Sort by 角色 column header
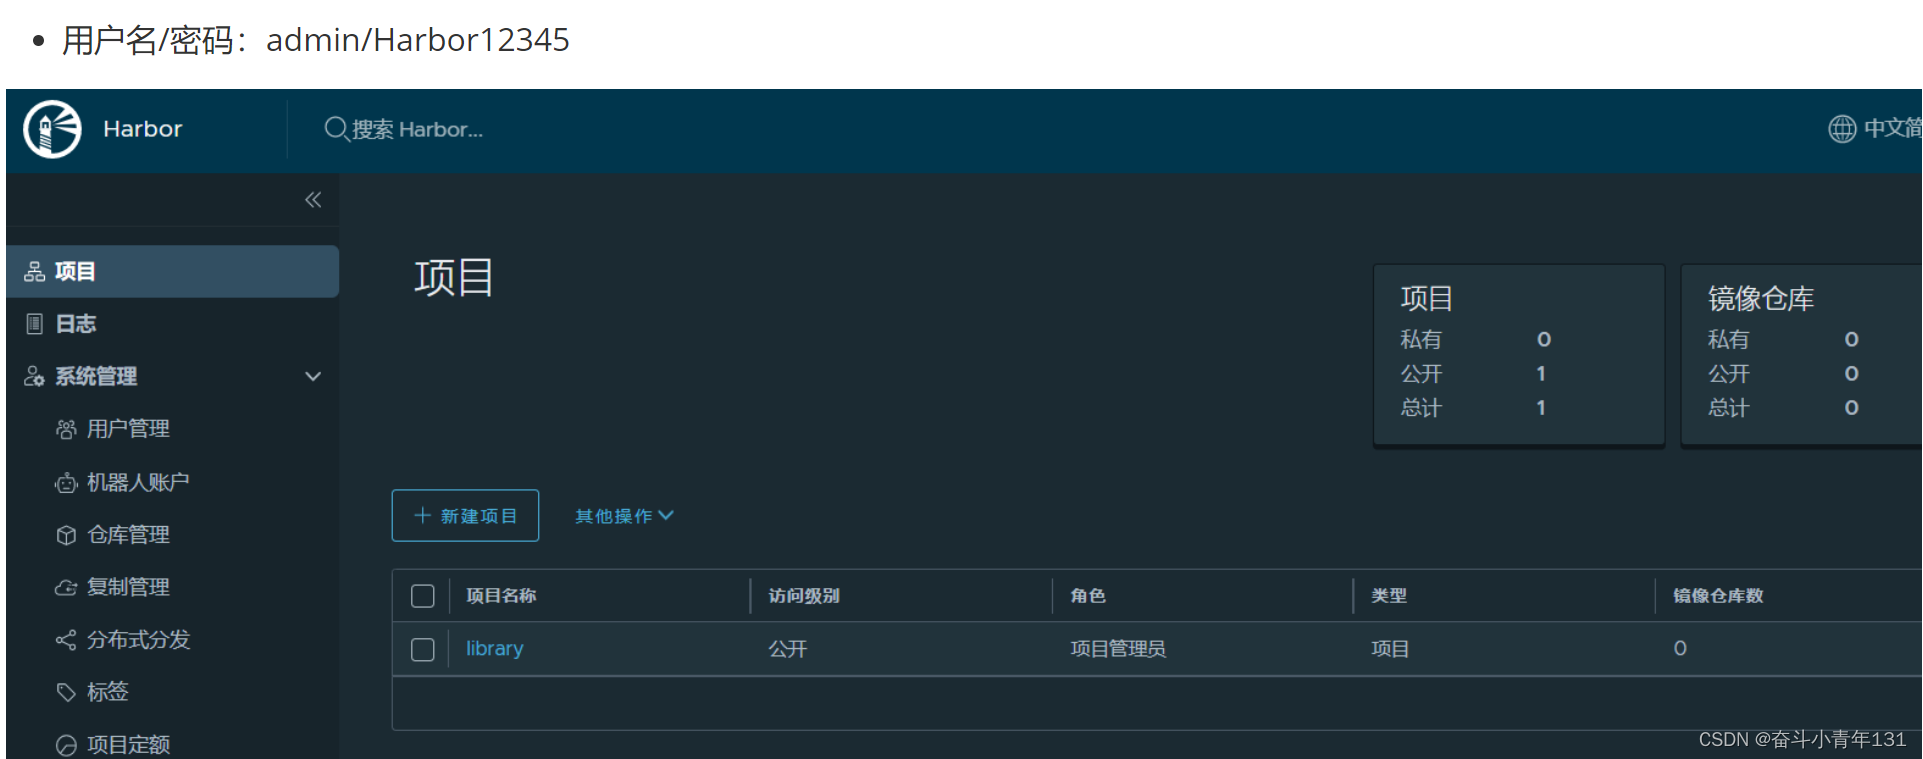The height and width of the screenshot is (759, 1923). tap(1088, 596)
